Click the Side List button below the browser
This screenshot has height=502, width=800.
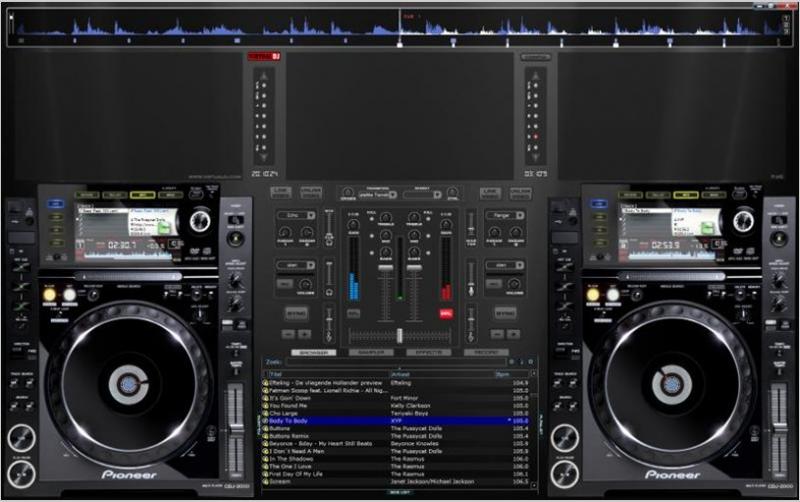(x=400, y=493)
